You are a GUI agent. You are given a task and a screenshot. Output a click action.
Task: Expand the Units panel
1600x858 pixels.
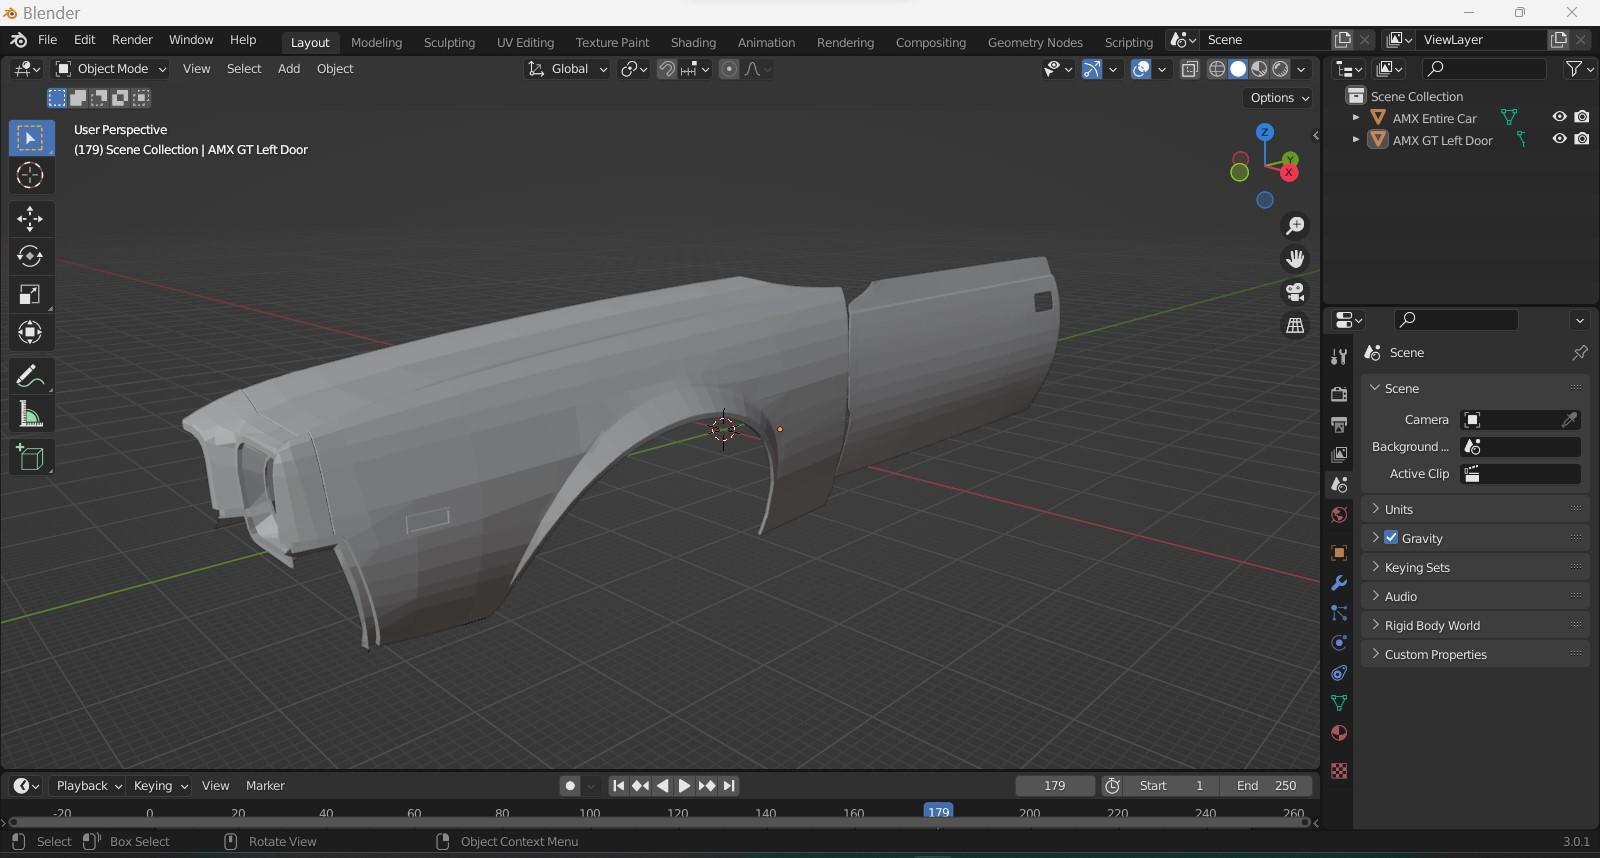click(1475, 509)
